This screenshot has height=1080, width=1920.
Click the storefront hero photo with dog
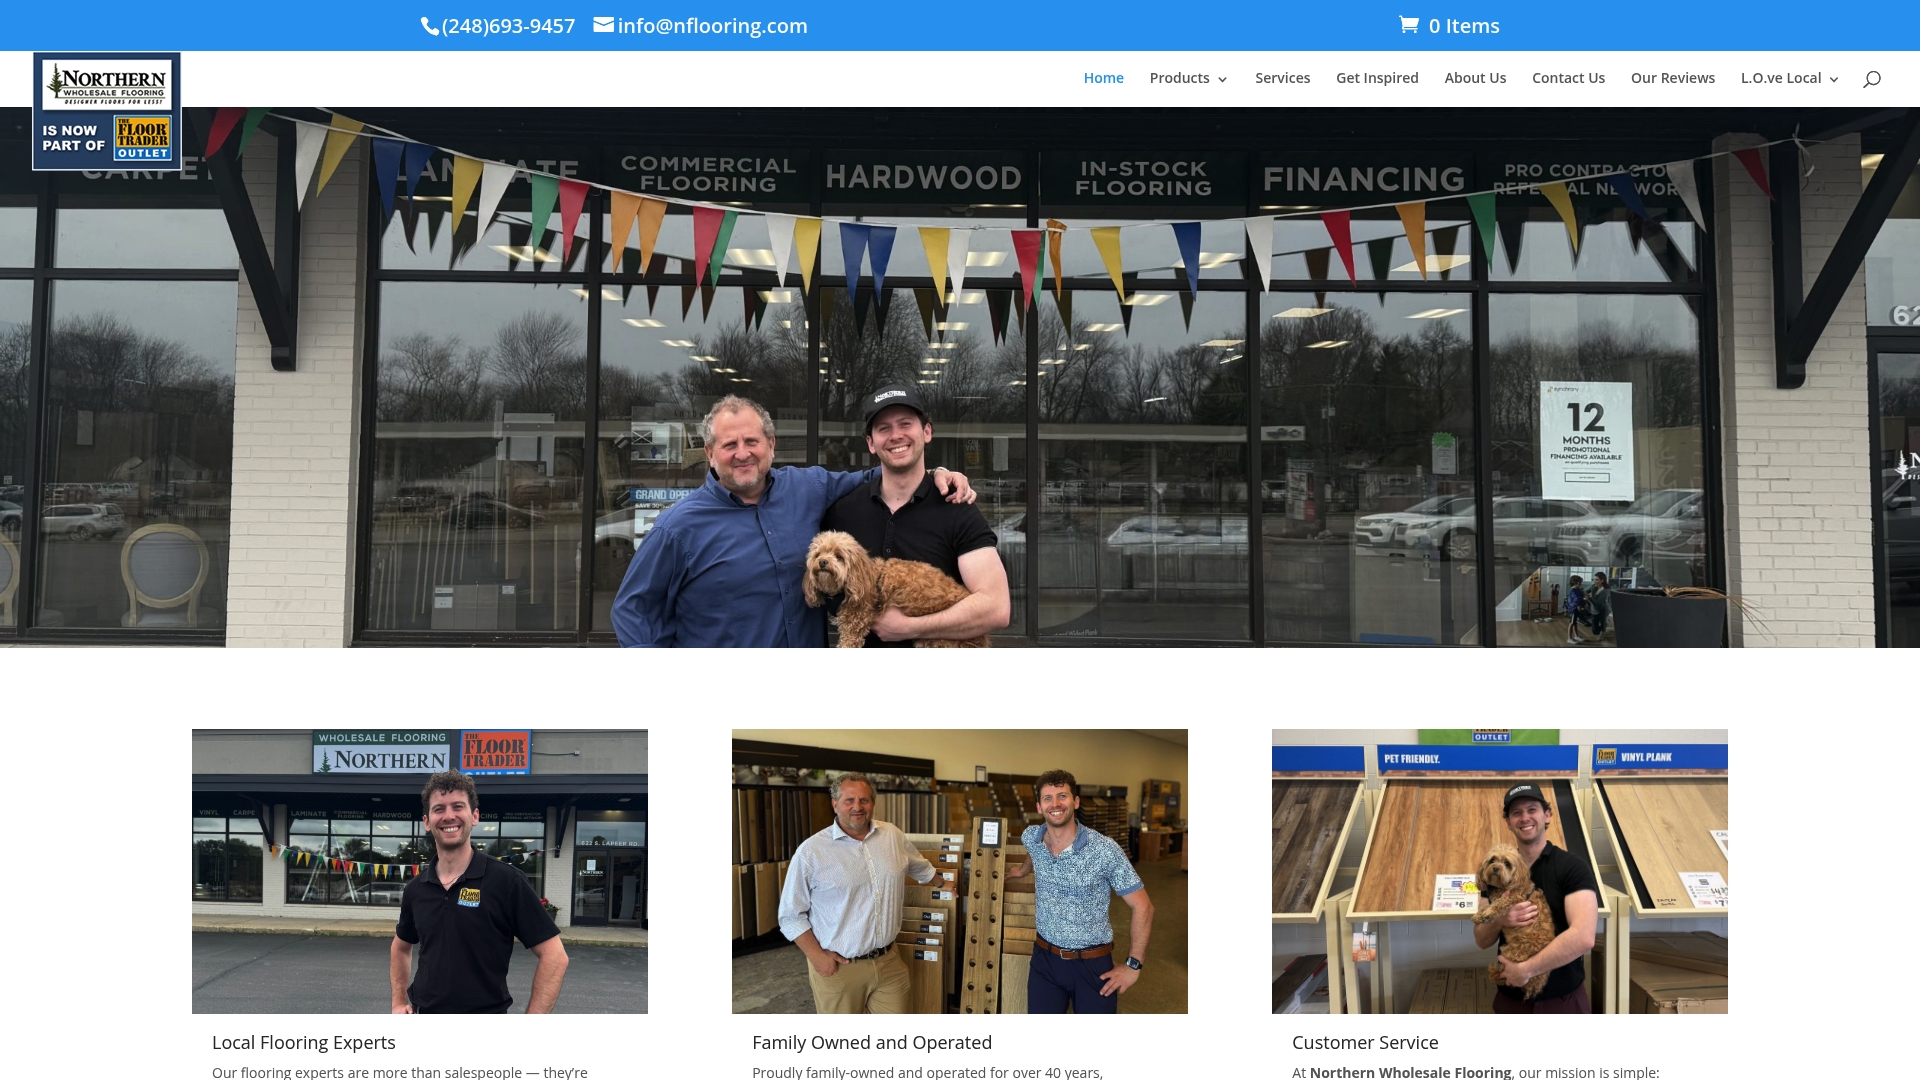point(960,377)
